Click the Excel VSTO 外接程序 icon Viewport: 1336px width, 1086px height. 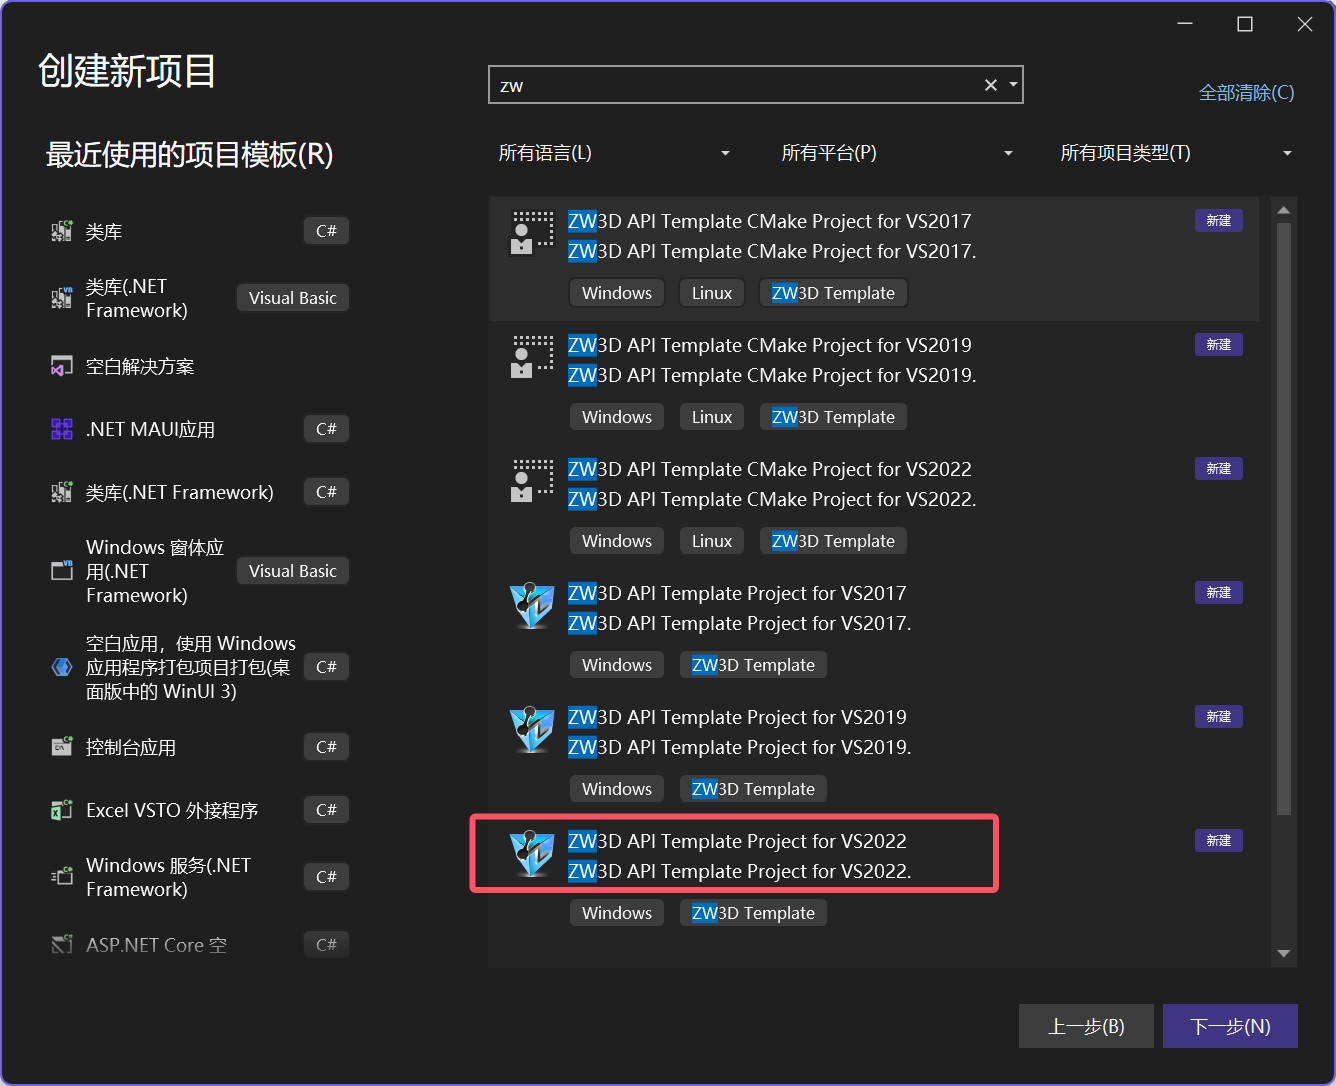(x=62, y=810)
